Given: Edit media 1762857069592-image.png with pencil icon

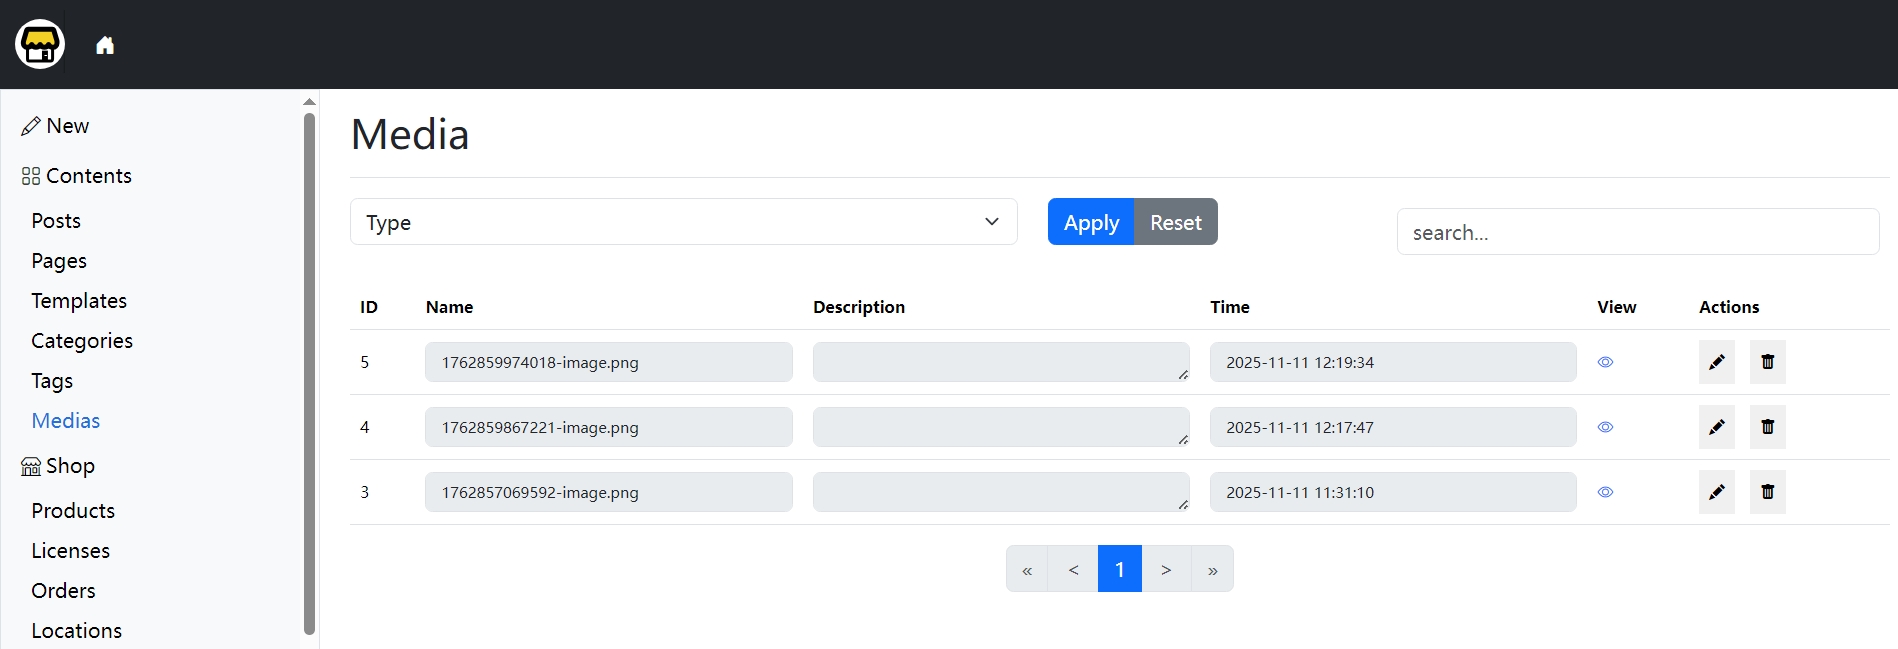Looking at the screenshot, I should point(1716,492).
